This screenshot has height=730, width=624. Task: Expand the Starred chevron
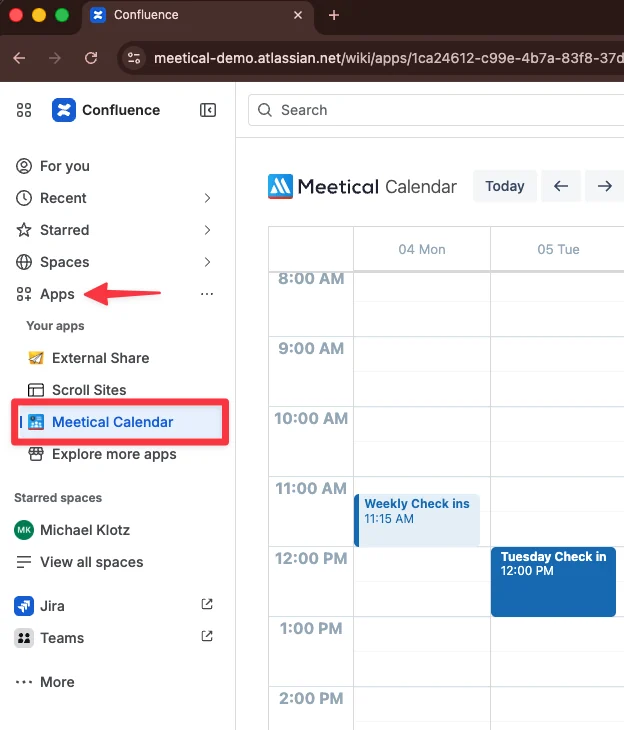coord(207,230)
